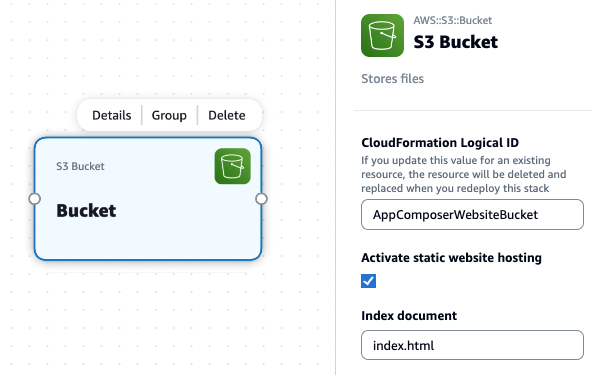Image resolution: width=592 pixels, height=375 pixels.
Task: Click into the Index document input field
Action: pyautogui.click(x=472, y=345)
